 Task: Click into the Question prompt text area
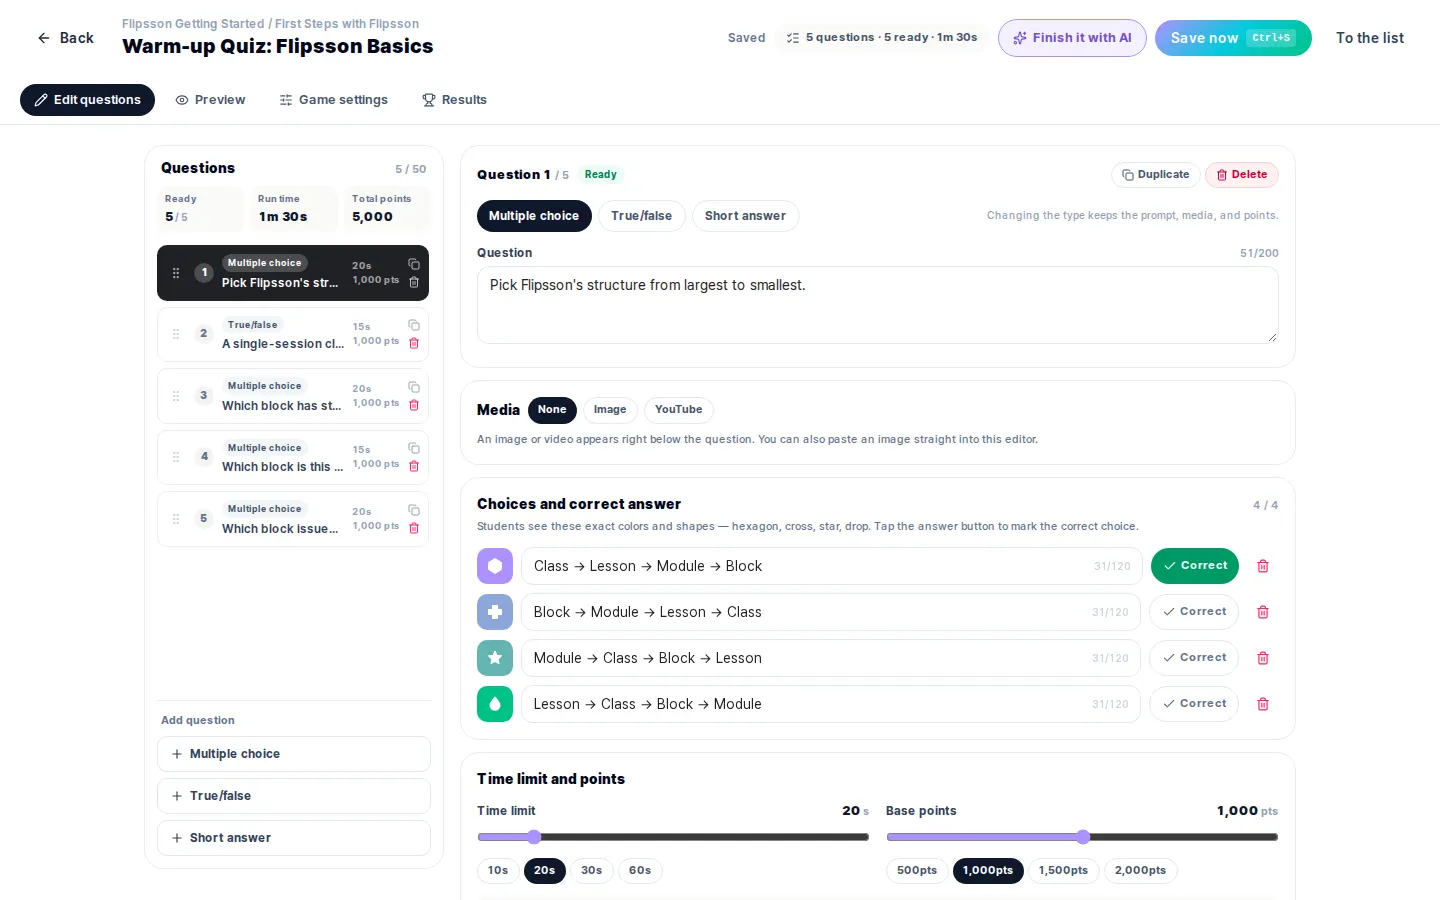[x=878, y=305]
